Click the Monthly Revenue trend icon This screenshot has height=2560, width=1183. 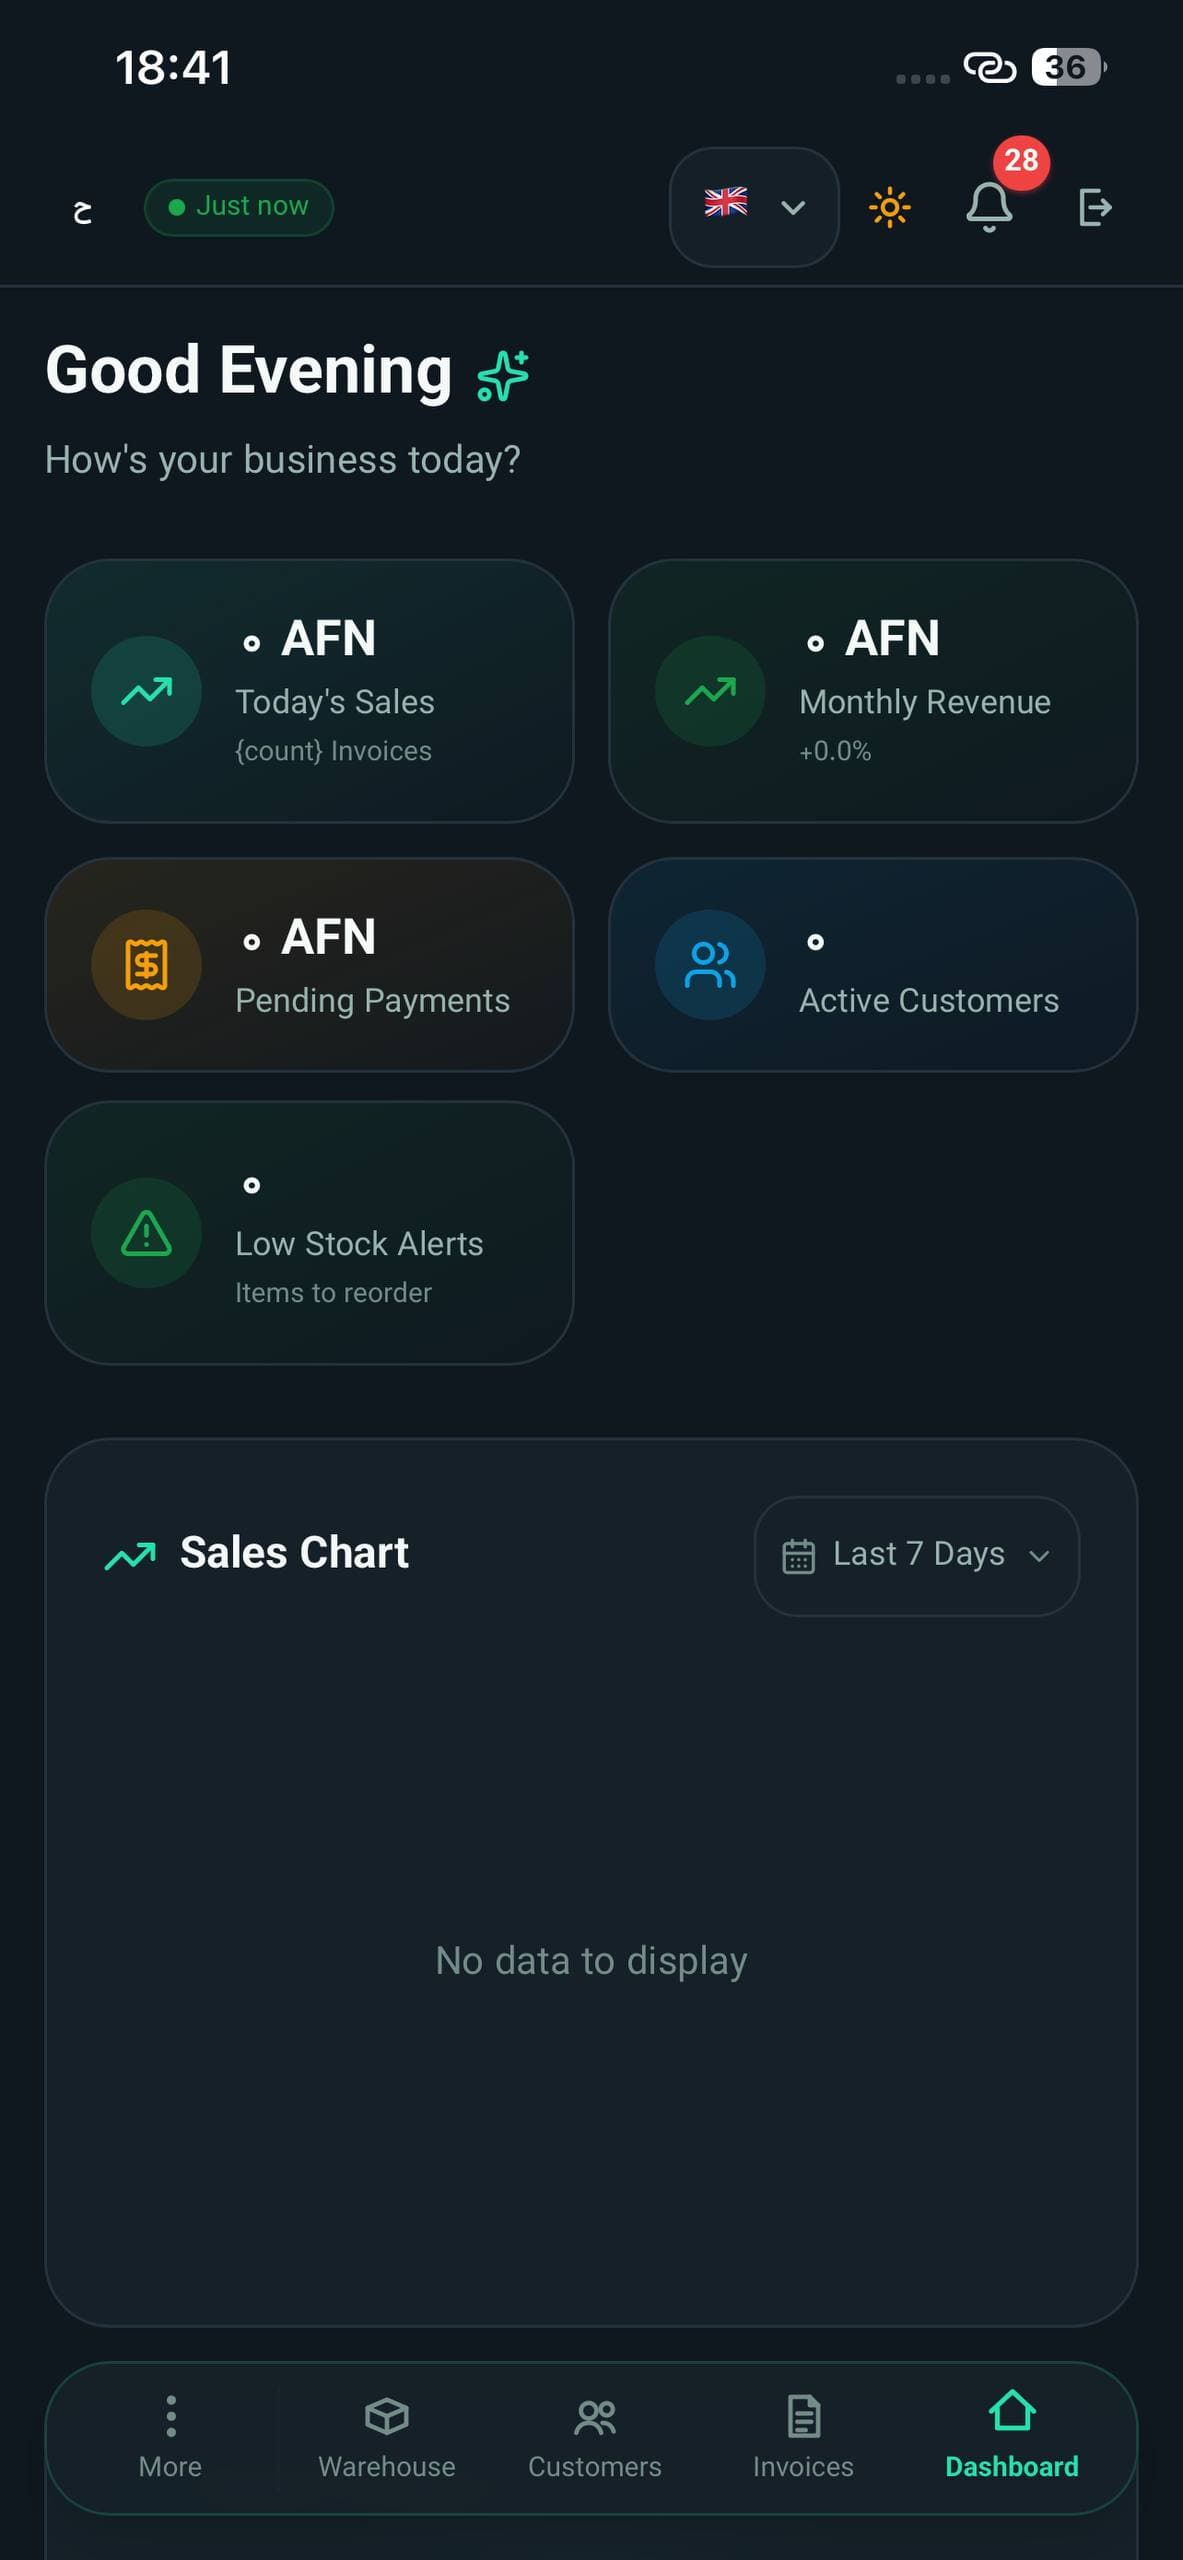pyautogui.click(x=710, y=691)
